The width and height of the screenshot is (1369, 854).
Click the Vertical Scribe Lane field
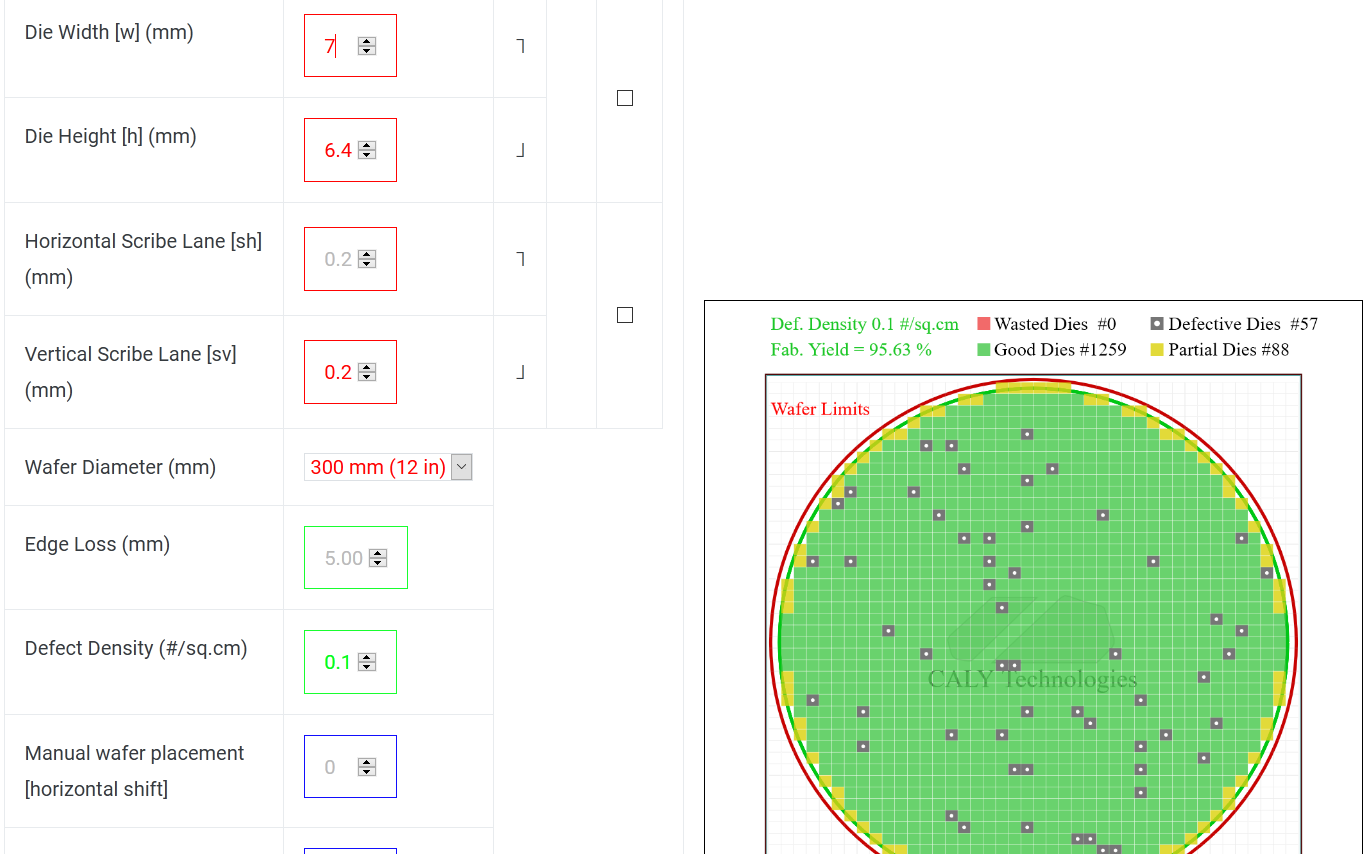coord(350,372)
